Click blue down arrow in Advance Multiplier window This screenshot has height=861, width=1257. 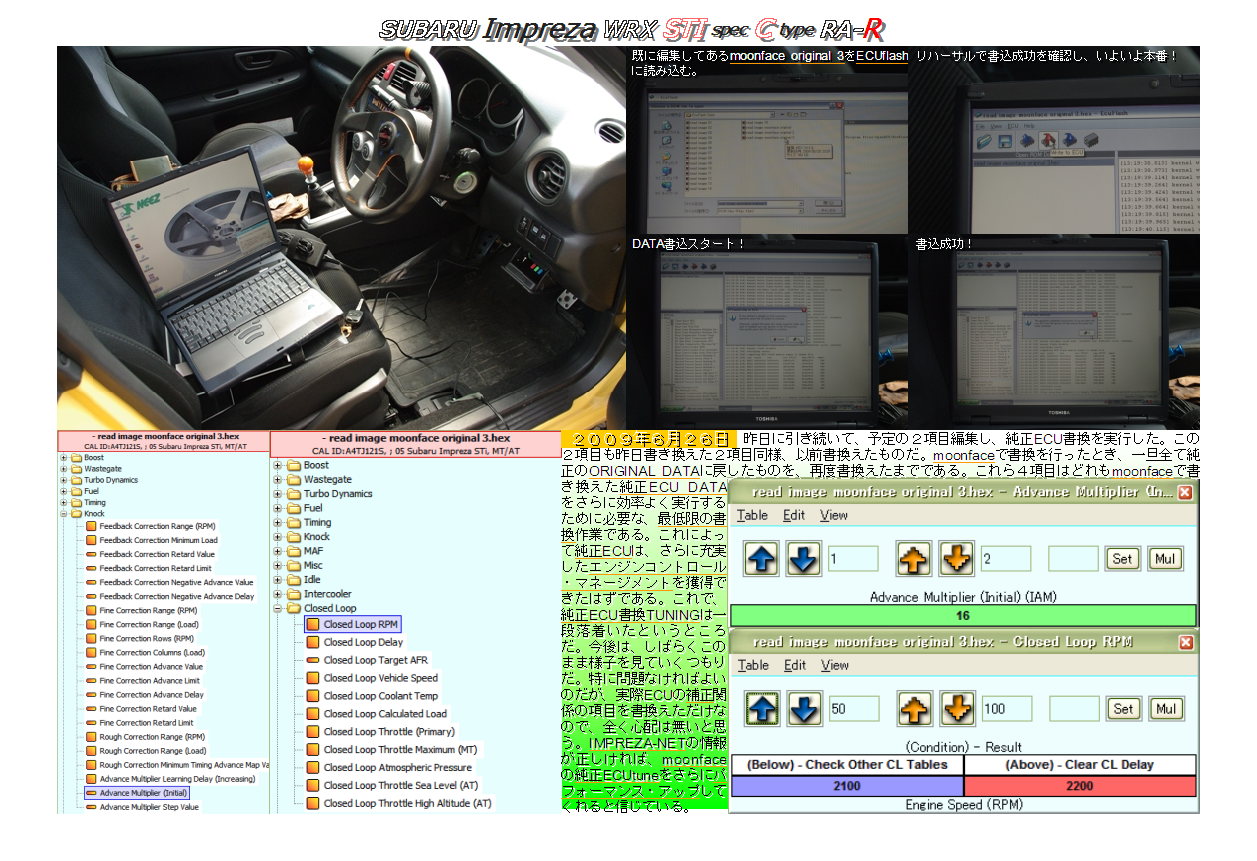point(803,559)
